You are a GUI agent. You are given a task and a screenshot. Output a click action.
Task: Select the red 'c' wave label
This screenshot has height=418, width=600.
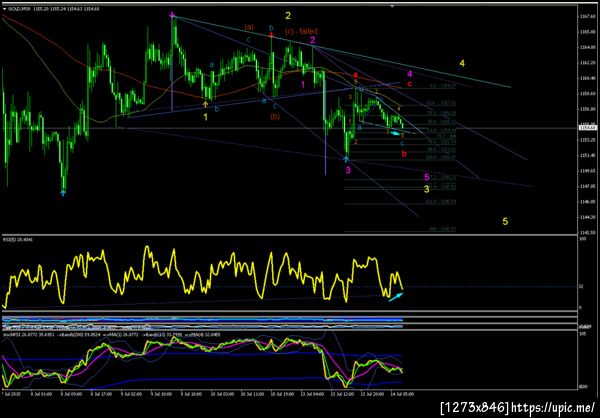click(x=409, y=83)
